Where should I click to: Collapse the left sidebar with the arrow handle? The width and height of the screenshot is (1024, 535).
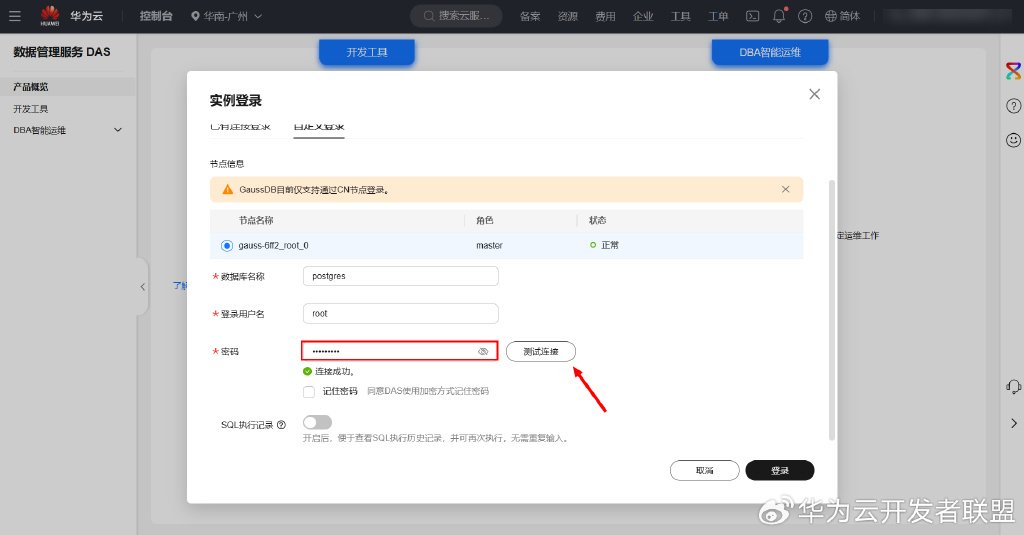142,287
